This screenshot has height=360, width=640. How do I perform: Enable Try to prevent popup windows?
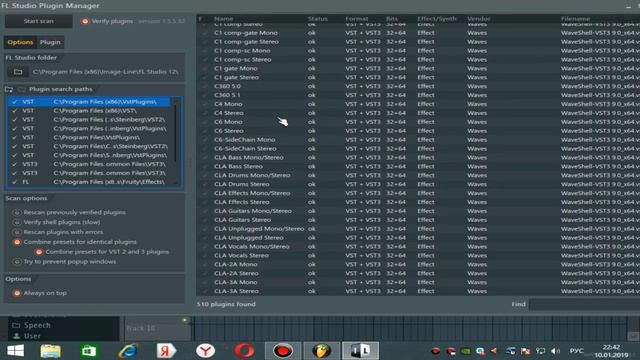17,262
